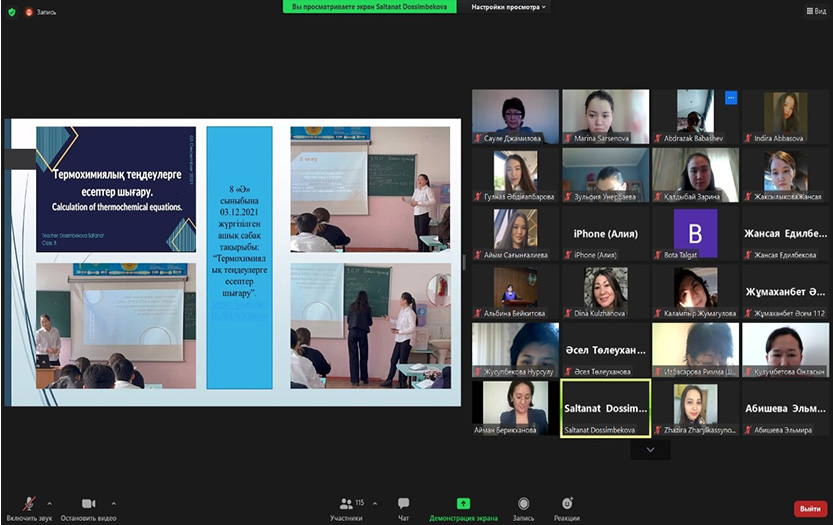Click the green screen-viewing notification banner
833x525 pixels.
tap(369, 7)
